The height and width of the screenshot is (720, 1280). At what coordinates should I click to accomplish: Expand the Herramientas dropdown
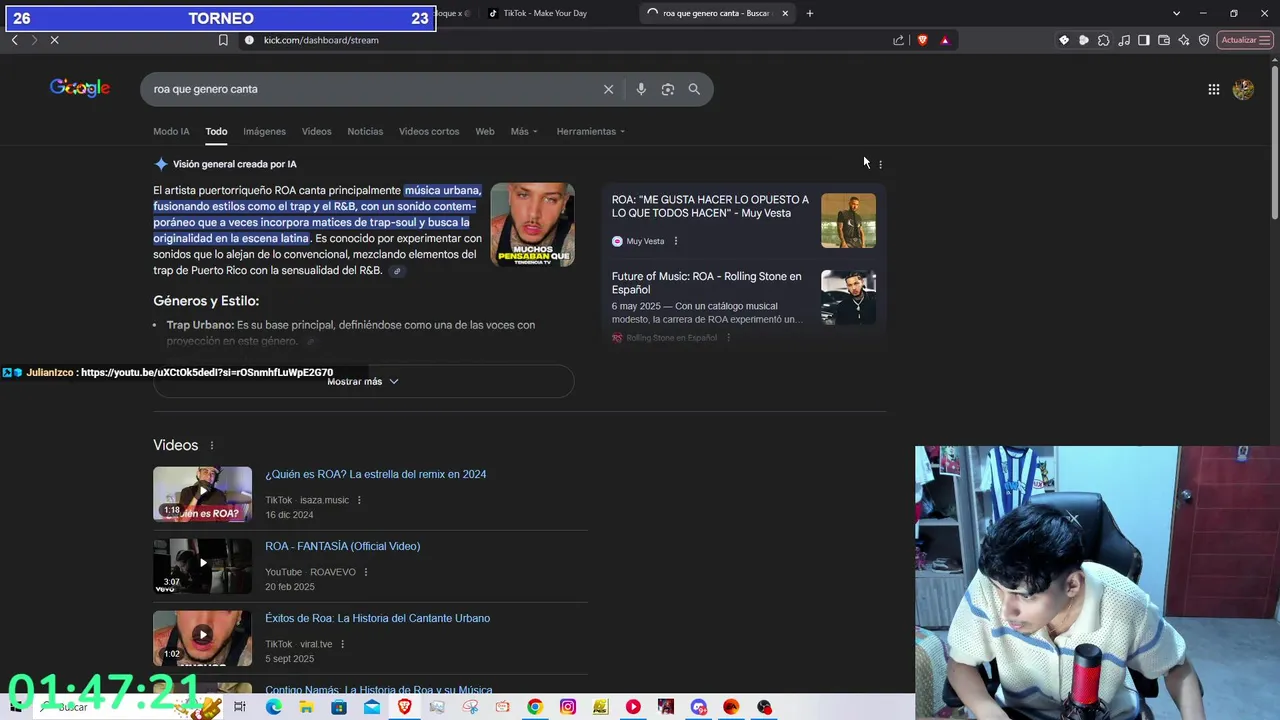[590, 131]
